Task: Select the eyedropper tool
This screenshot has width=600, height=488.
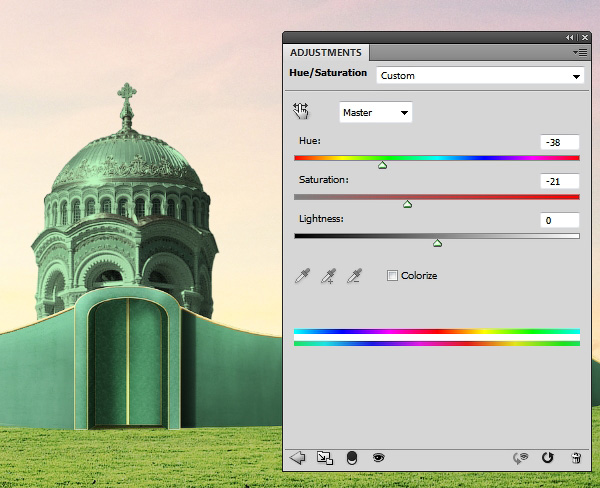Action: click(302, 276)
